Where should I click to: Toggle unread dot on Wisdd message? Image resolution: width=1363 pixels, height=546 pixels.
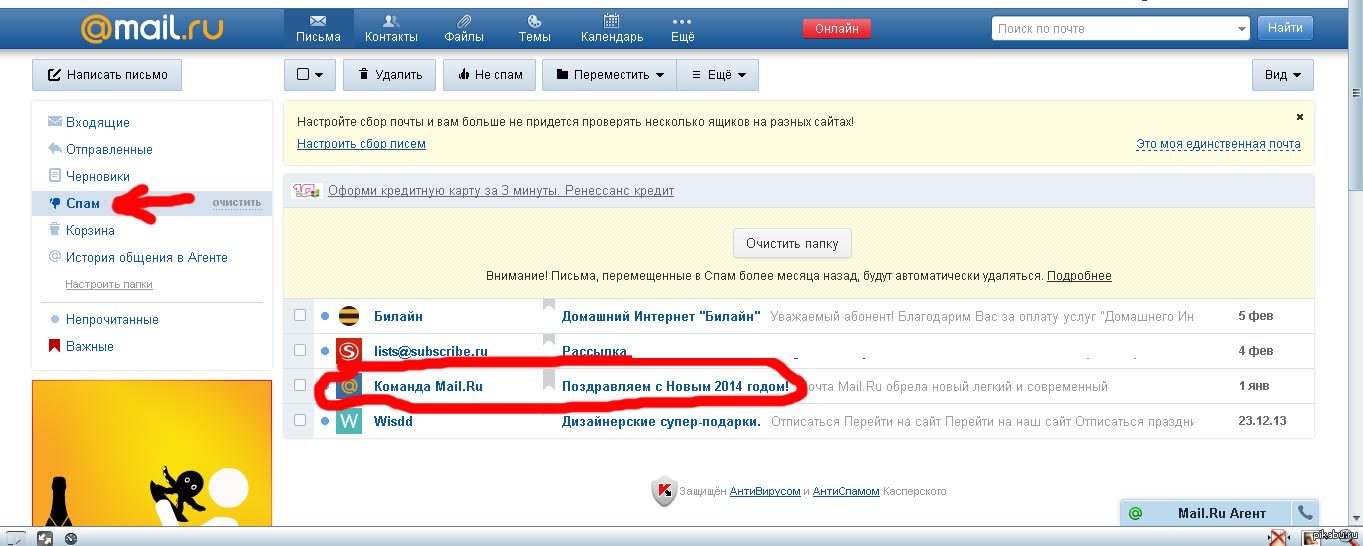325,421
